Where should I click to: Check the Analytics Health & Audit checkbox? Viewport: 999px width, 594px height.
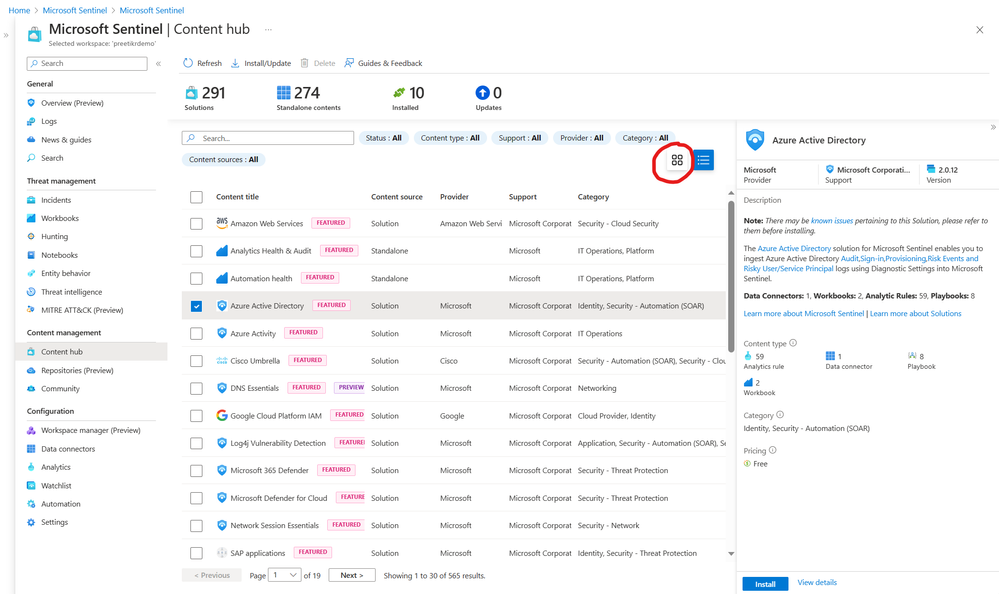tap(196, 251)
